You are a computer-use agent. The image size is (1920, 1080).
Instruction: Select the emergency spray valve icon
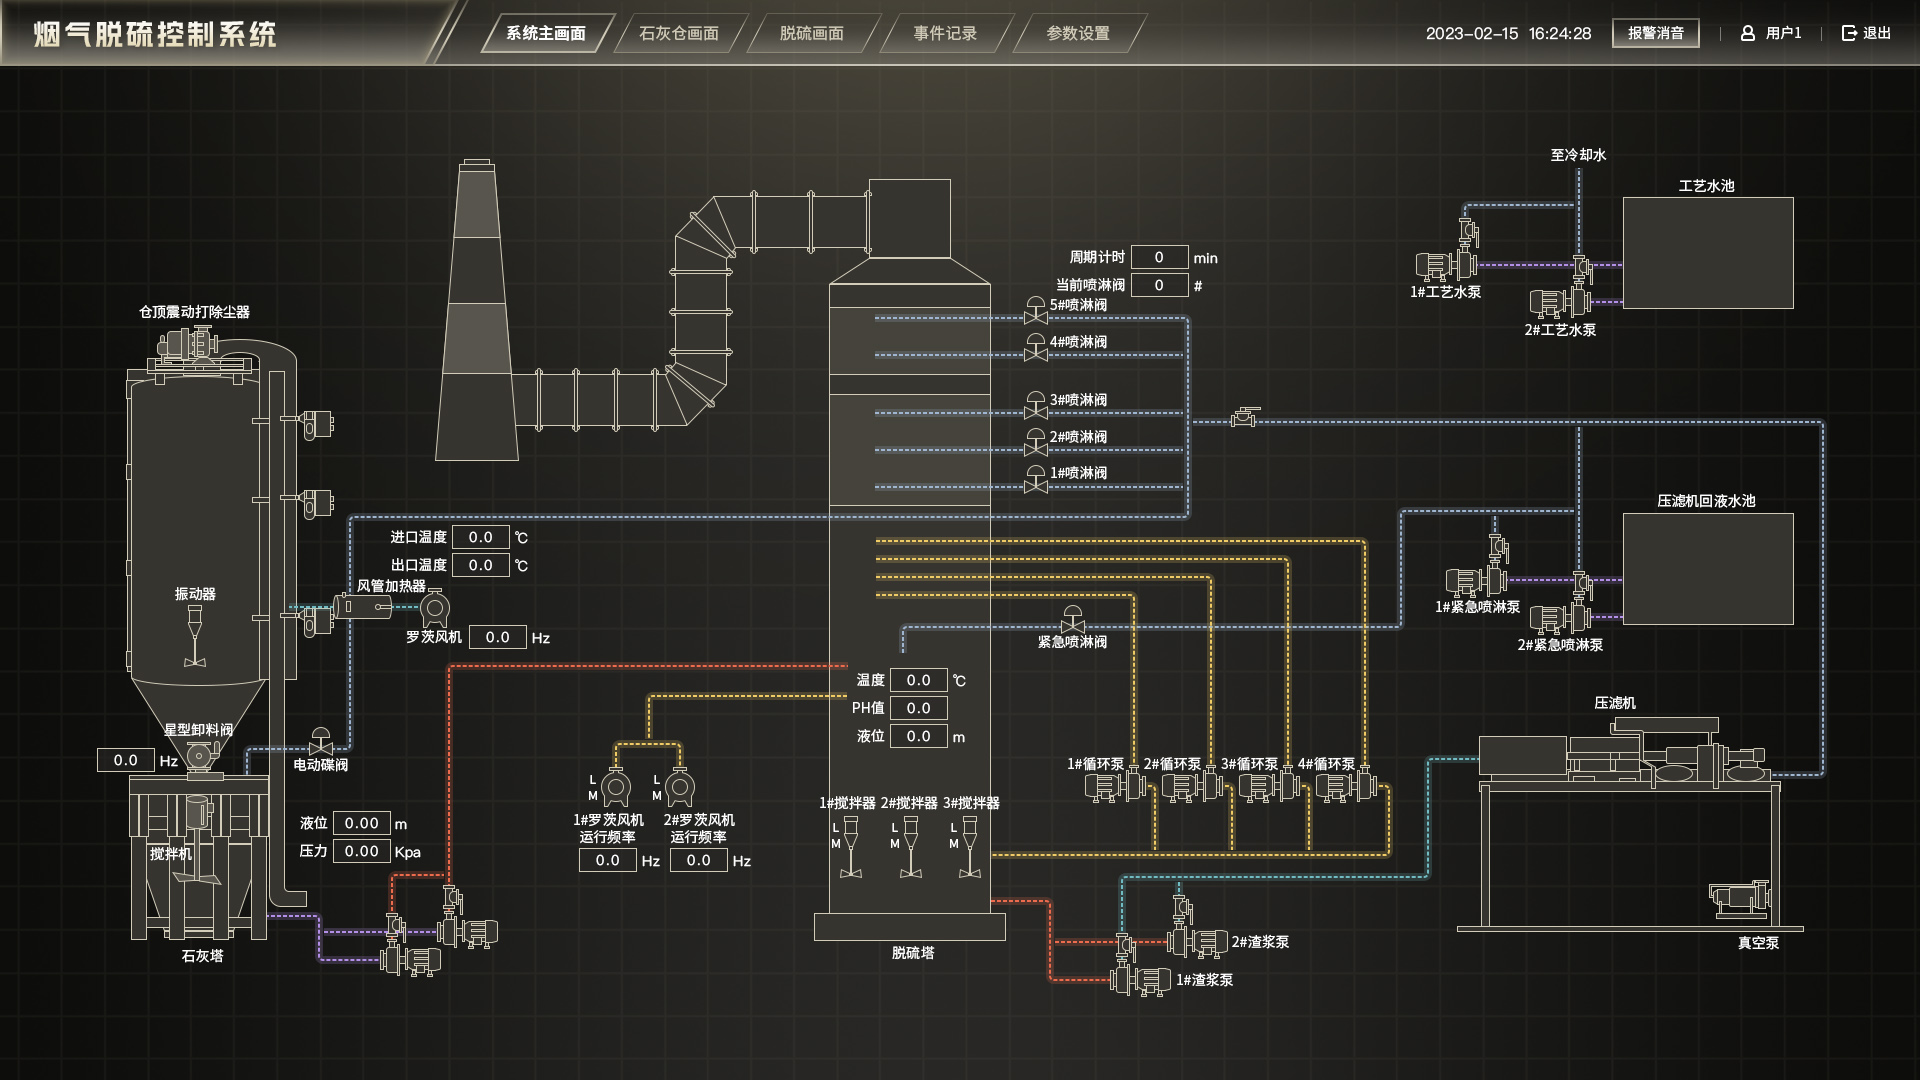pos(1072,619)
